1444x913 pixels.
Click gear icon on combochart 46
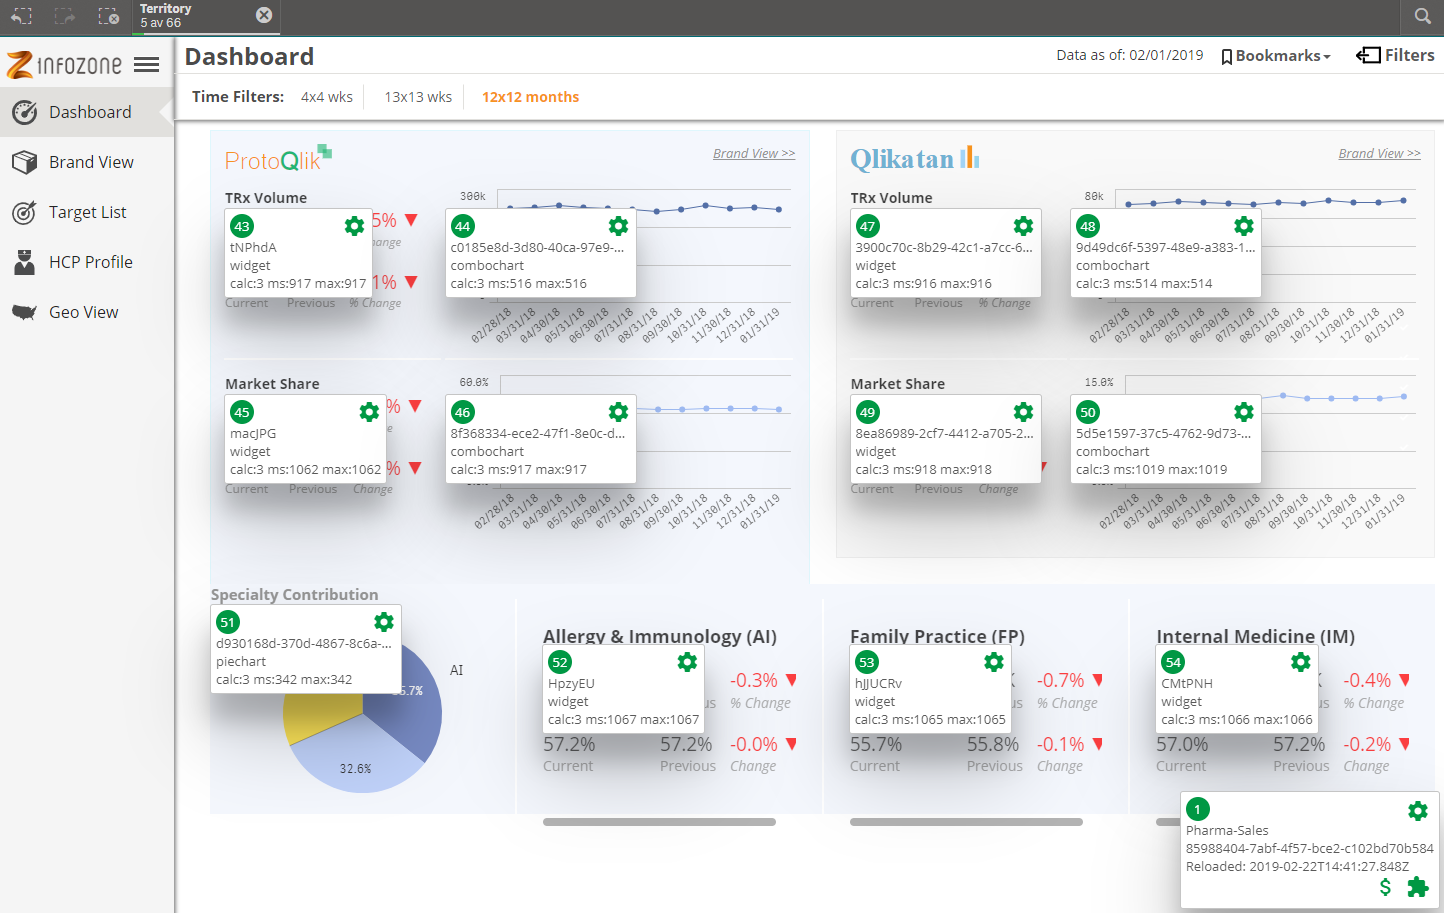[x=618, y=412]
